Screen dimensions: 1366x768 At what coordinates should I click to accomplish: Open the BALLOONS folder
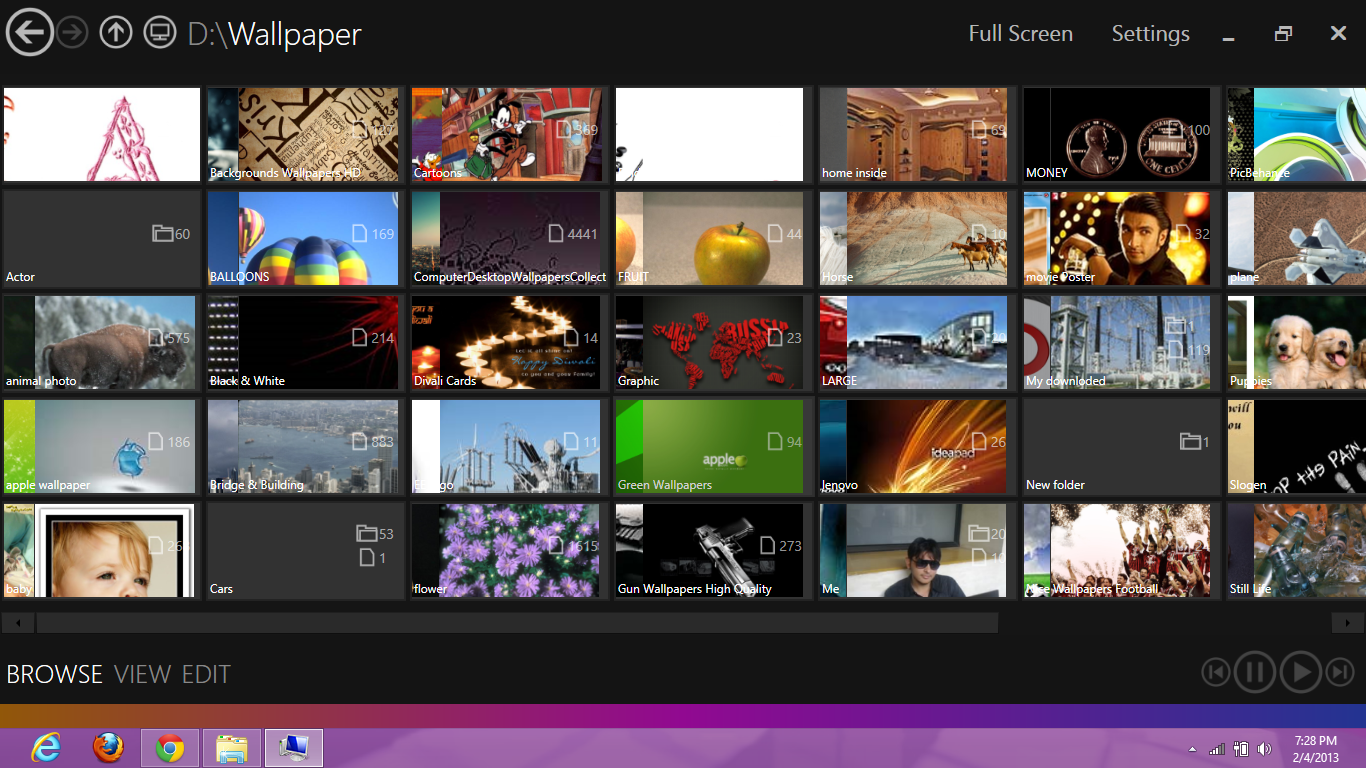click(304, 238)
